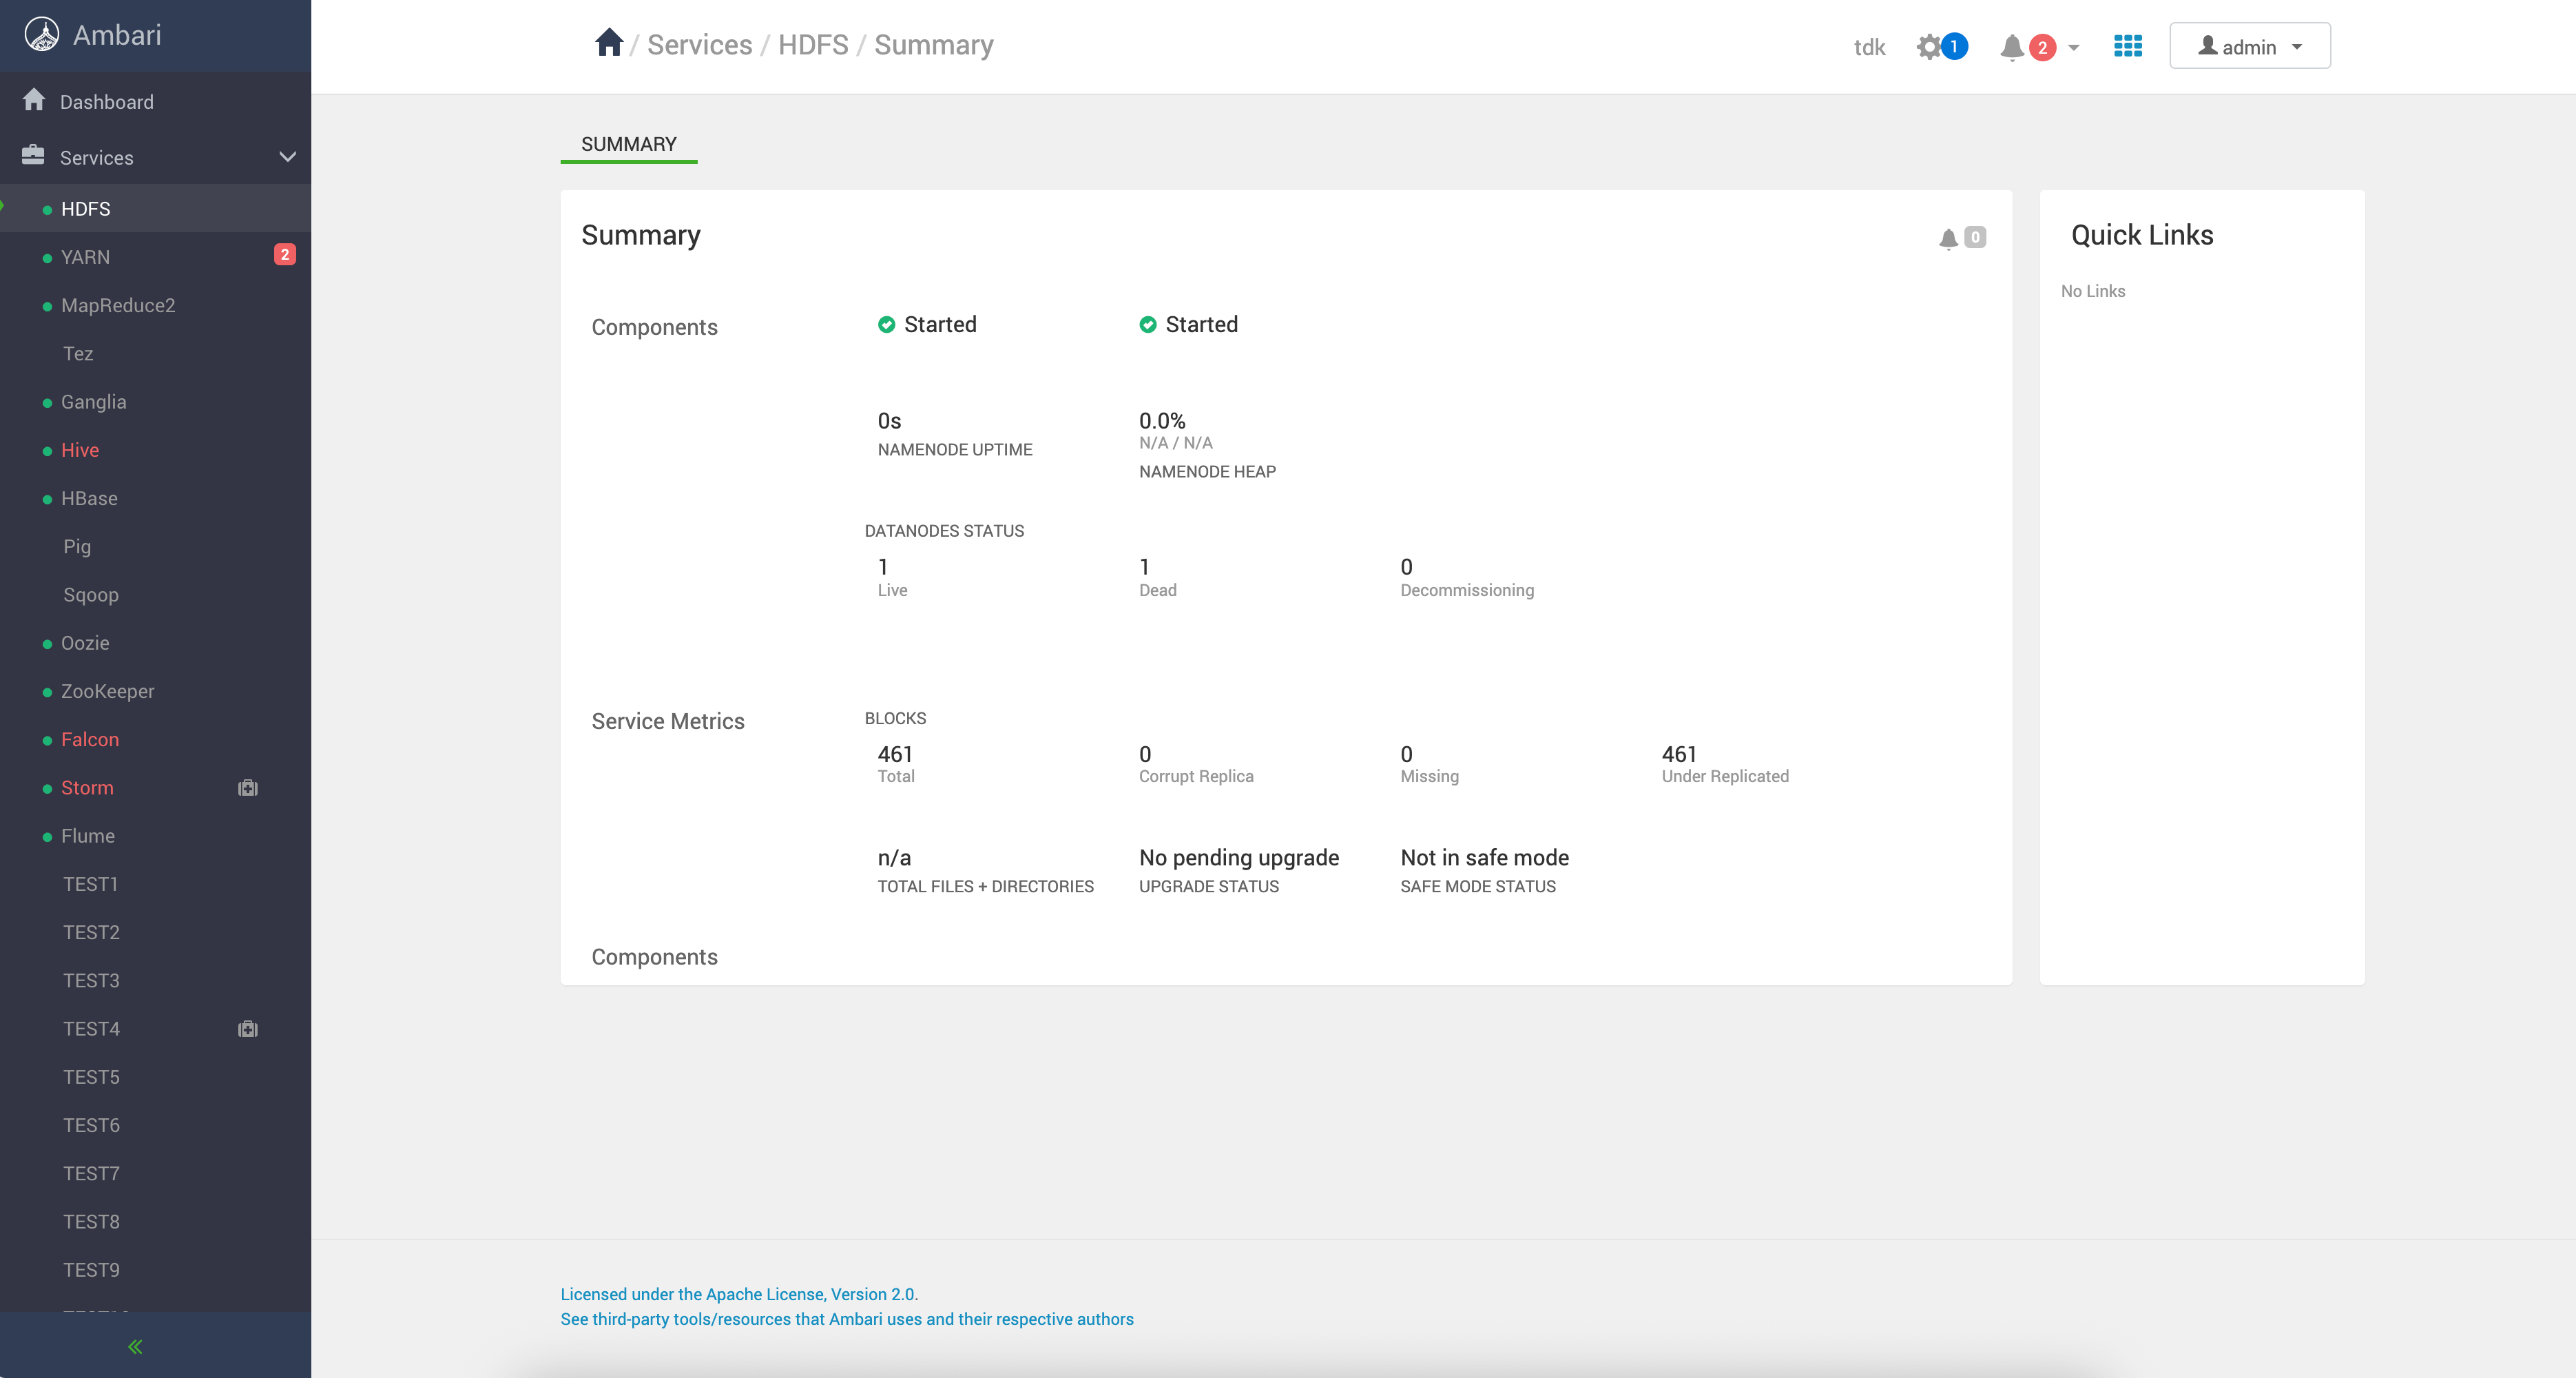
Task: Collapse the Services menu chevron
Action: coord(287,157)
